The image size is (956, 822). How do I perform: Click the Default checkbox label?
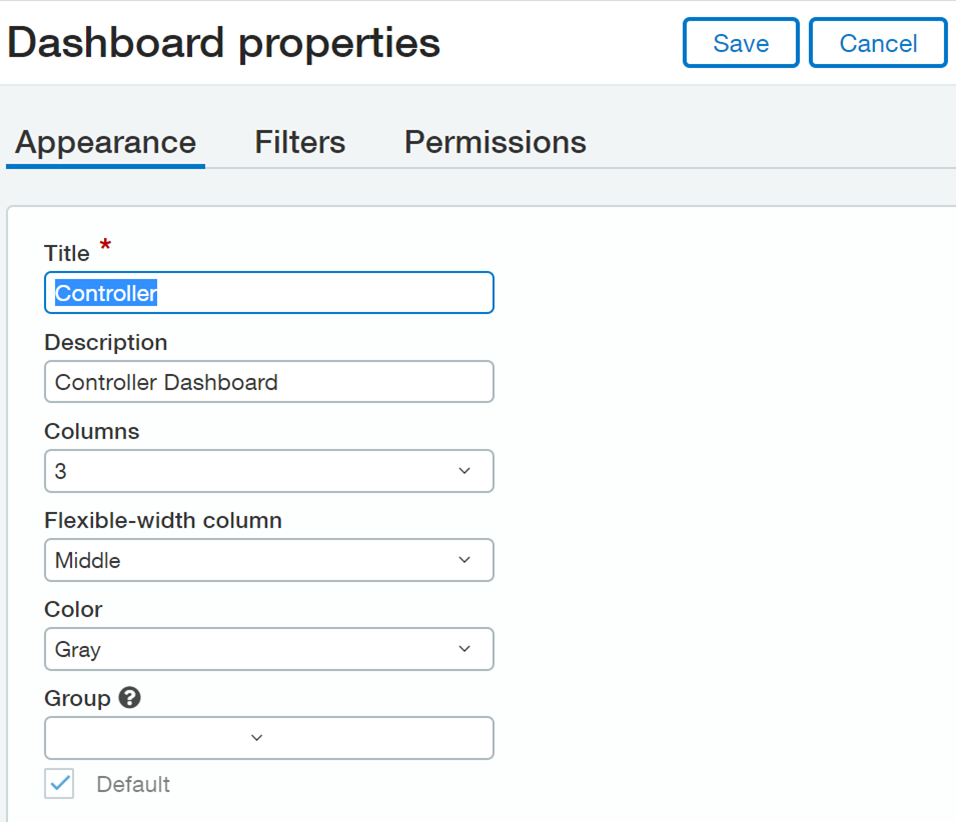pyautogui.click(x=133, y=784)
